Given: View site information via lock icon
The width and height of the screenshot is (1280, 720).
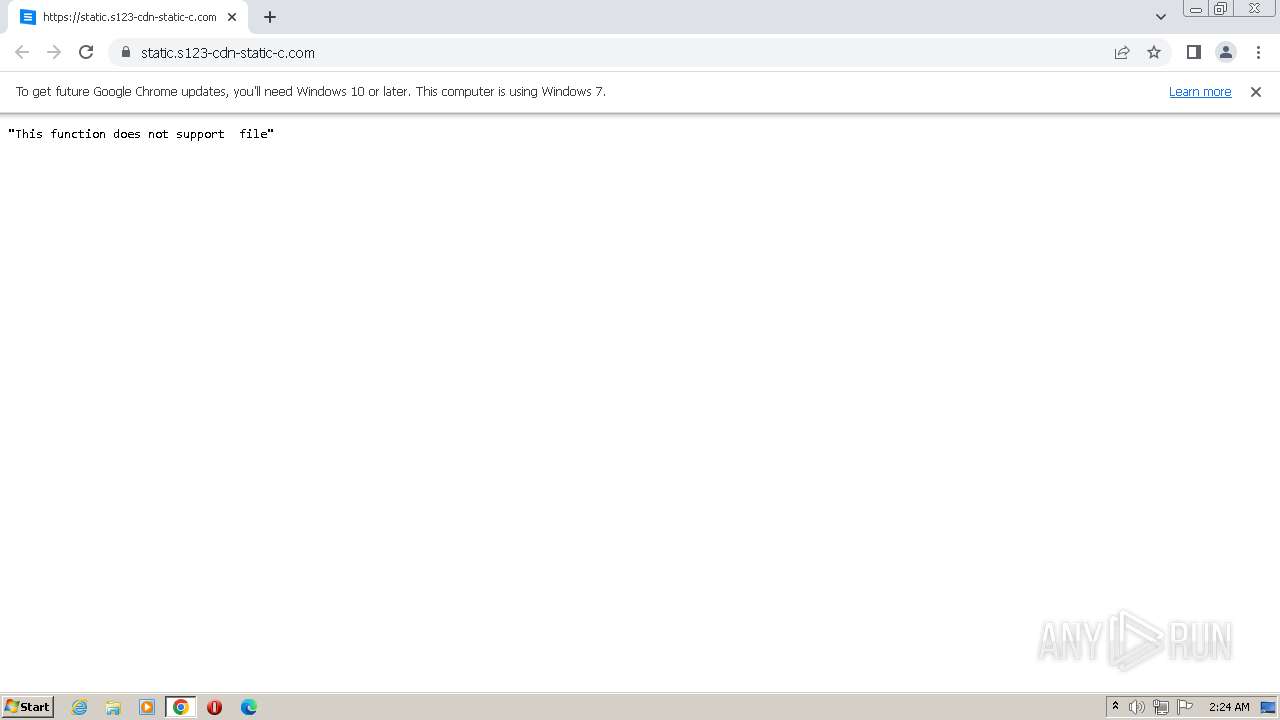Looking at the screenshot, I should point(126,52).
